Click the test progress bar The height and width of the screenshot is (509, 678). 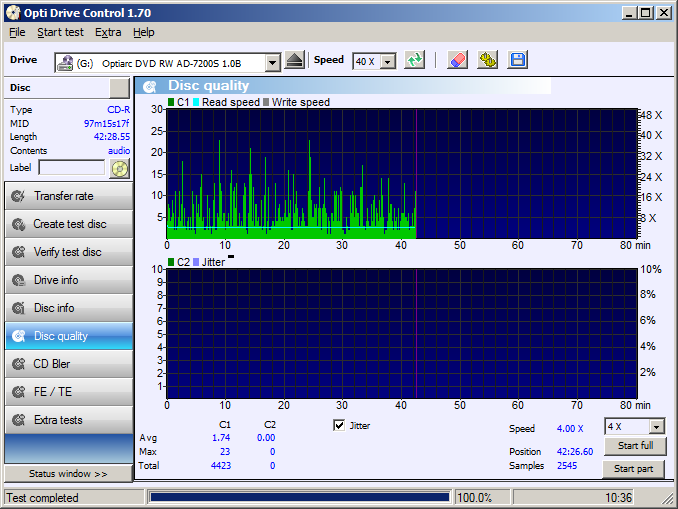click(x=299, y=497)
